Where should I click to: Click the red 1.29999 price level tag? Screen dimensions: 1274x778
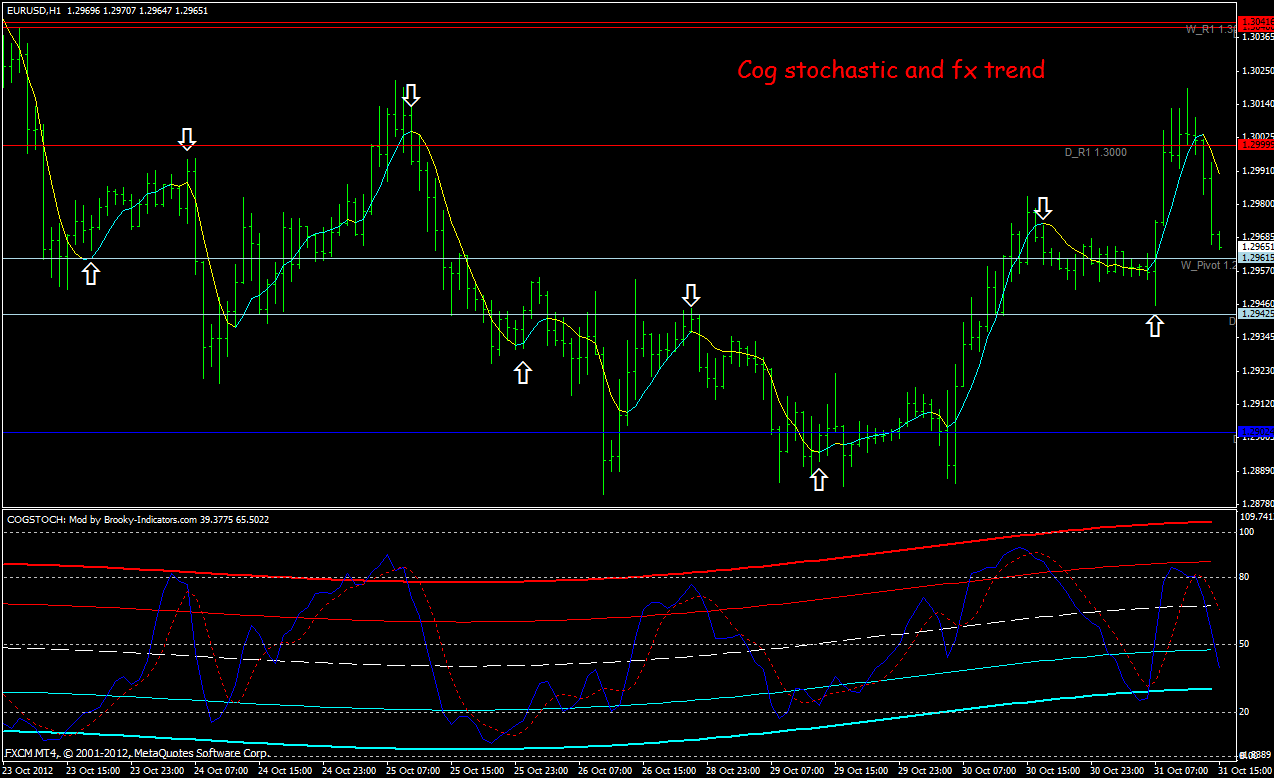(1256, 145)
